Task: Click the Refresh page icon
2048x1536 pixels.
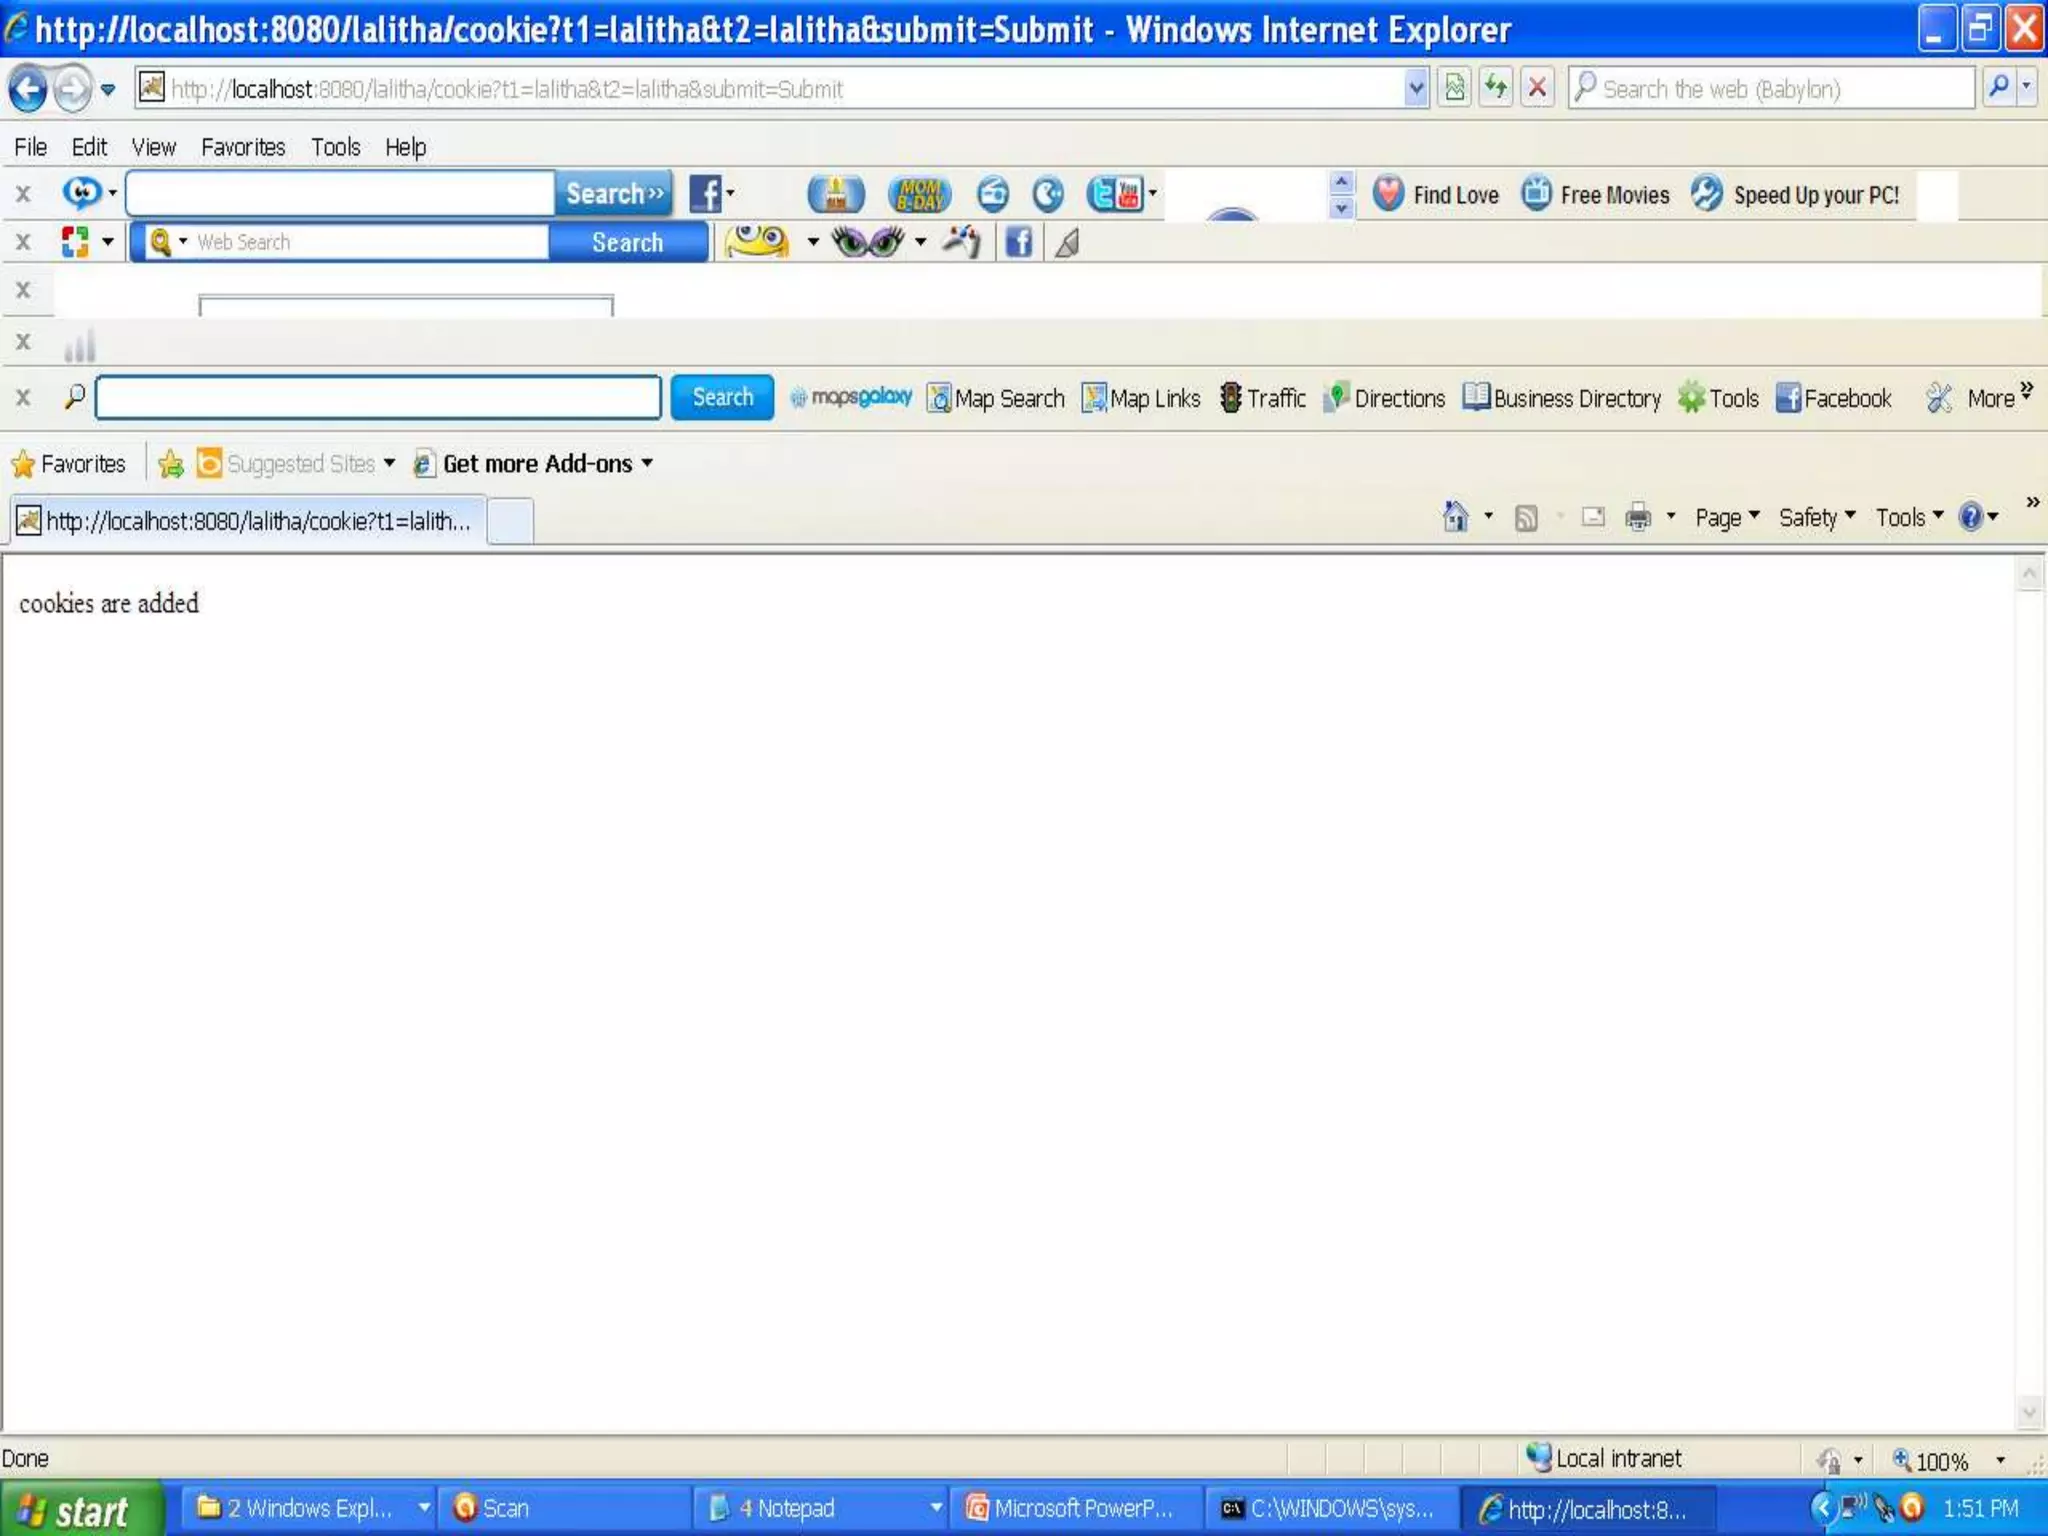Action: pyautogui.click(x=1496, y=88)
